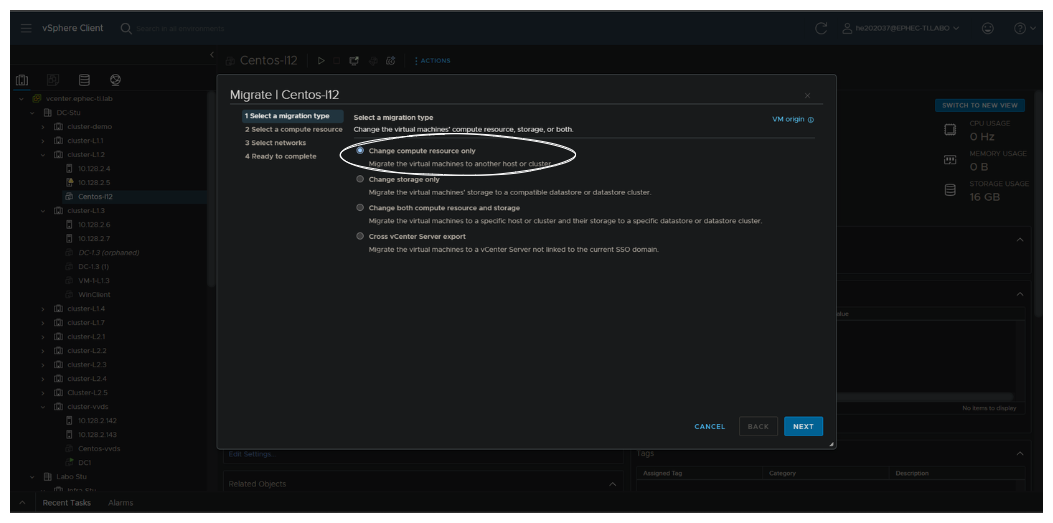Go to step 2 Select a compute resource
The height and width of the screenshot is (523, 1053).
pos(293,130)
